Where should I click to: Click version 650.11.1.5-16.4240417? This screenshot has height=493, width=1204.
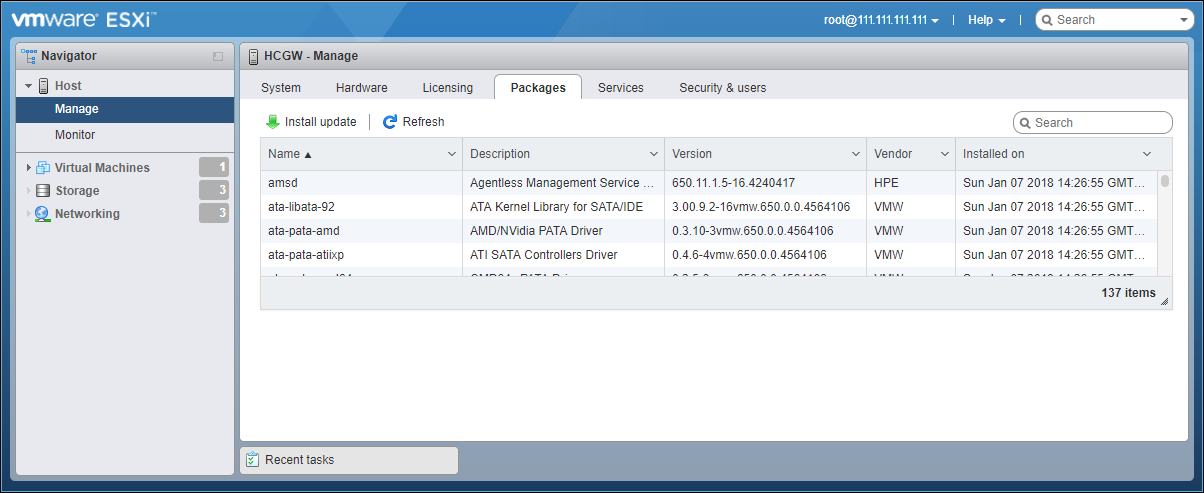pos(734,183)
